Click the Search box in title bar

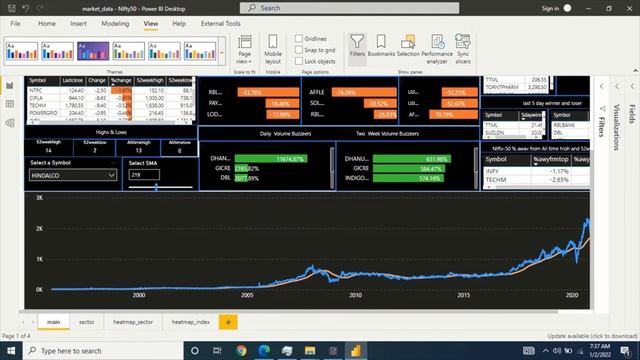coord(349,8)
